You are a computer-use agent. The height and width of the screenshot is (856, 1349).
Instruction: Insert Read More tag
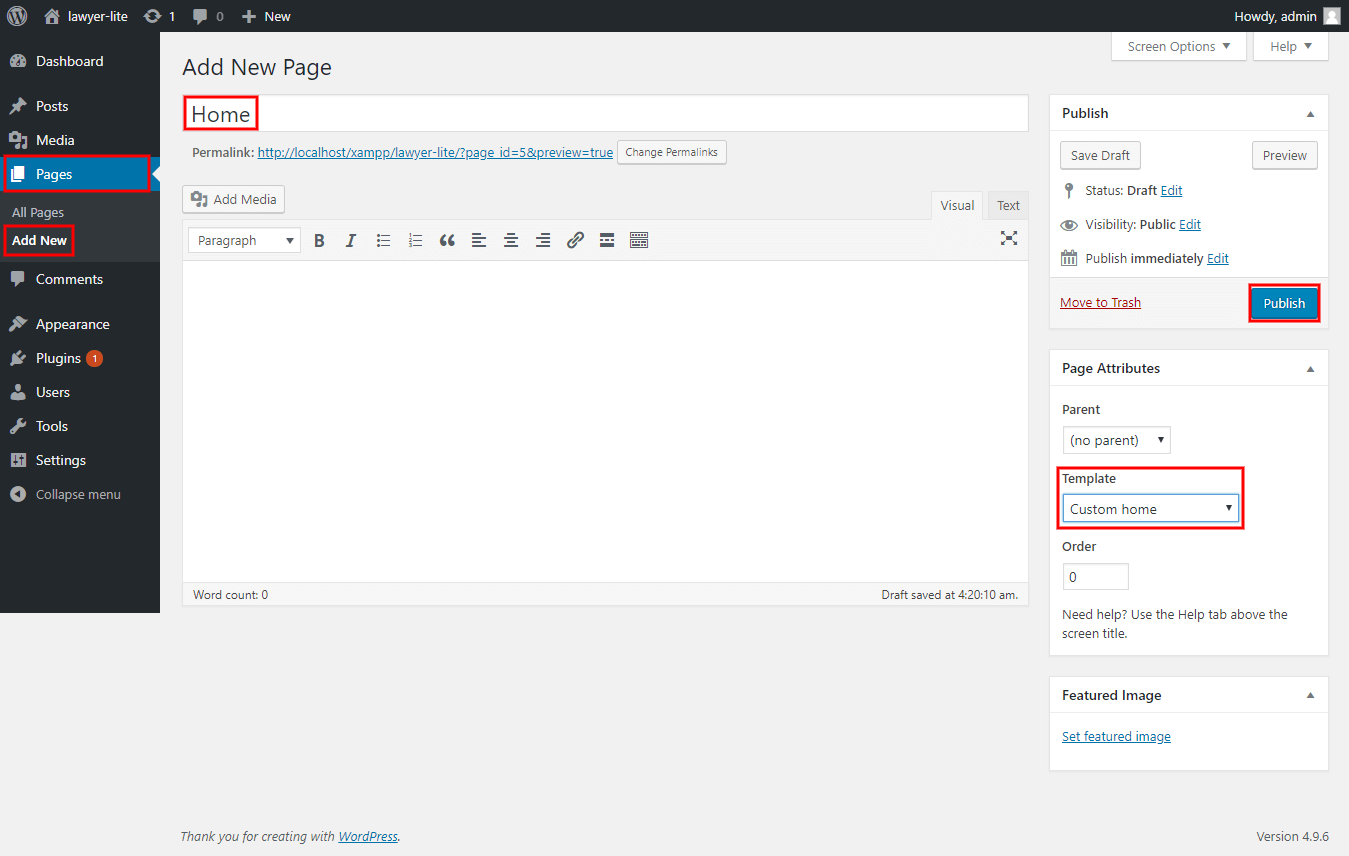[x=607, y=240]
